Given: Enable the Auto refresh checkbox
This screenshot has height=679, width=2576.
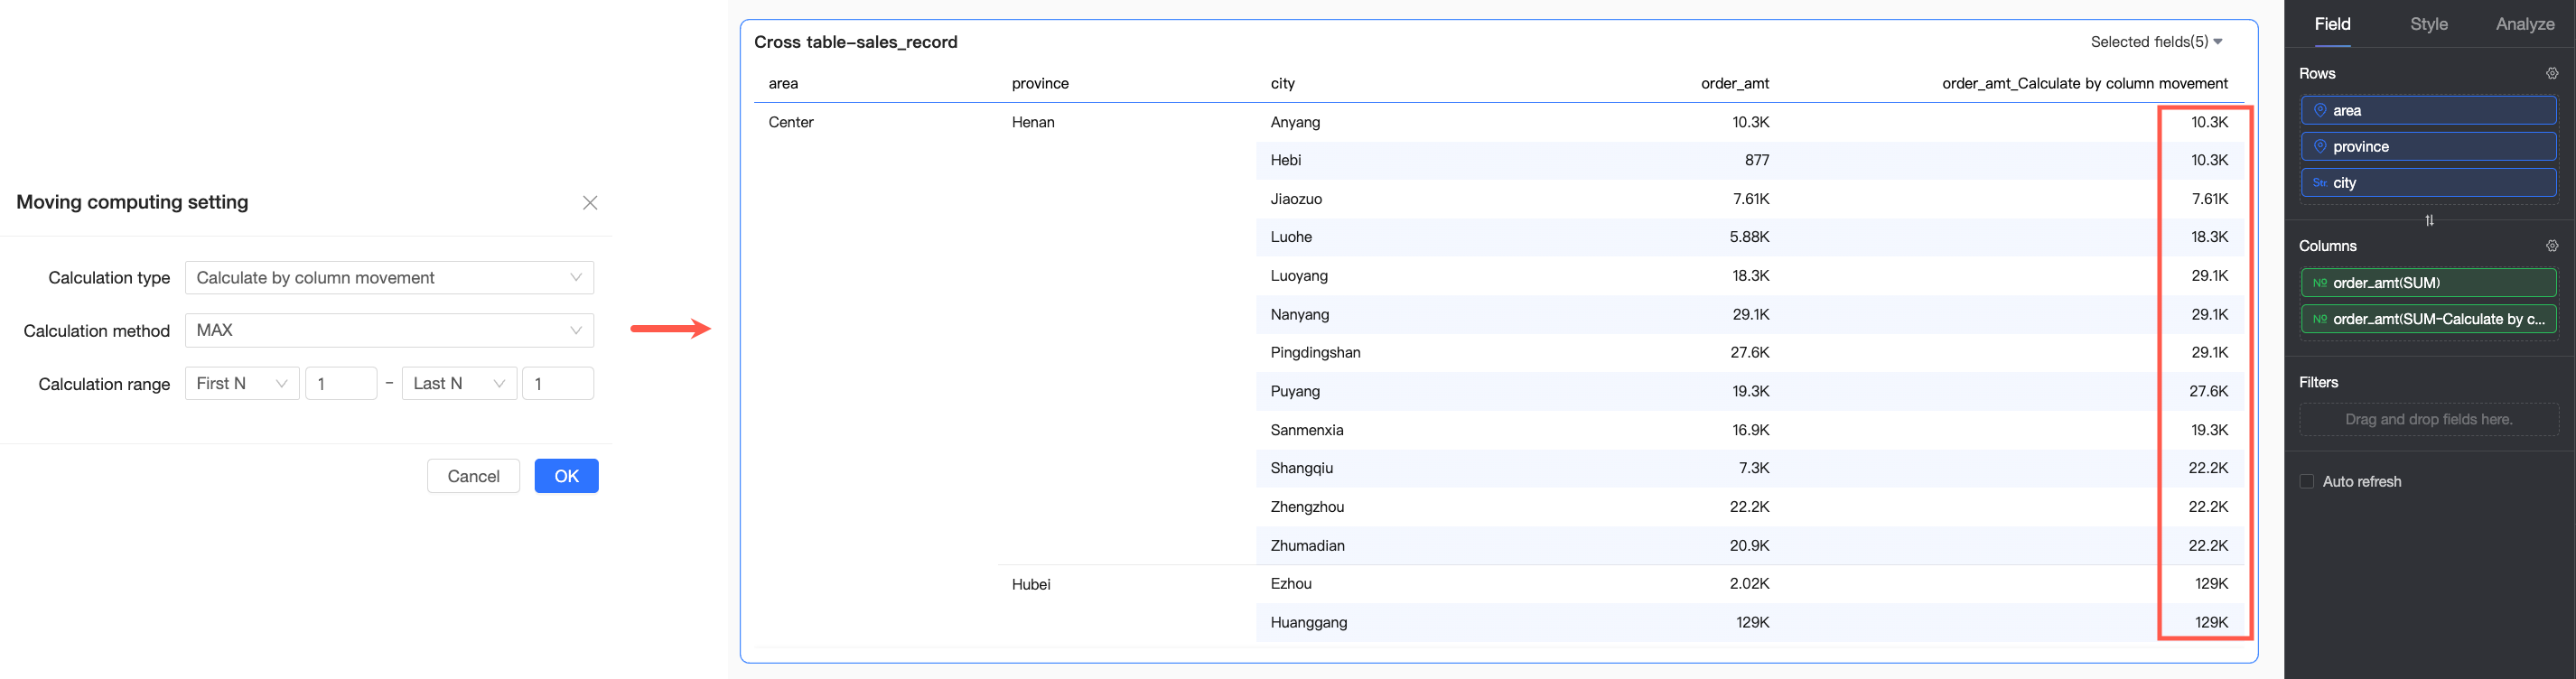Looking at the screenshot, I should [2306, 481].
